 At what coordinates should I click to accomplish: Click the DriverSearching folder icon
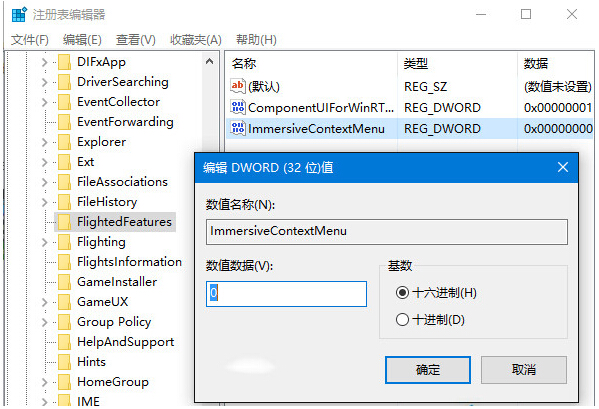click(64, 82)
